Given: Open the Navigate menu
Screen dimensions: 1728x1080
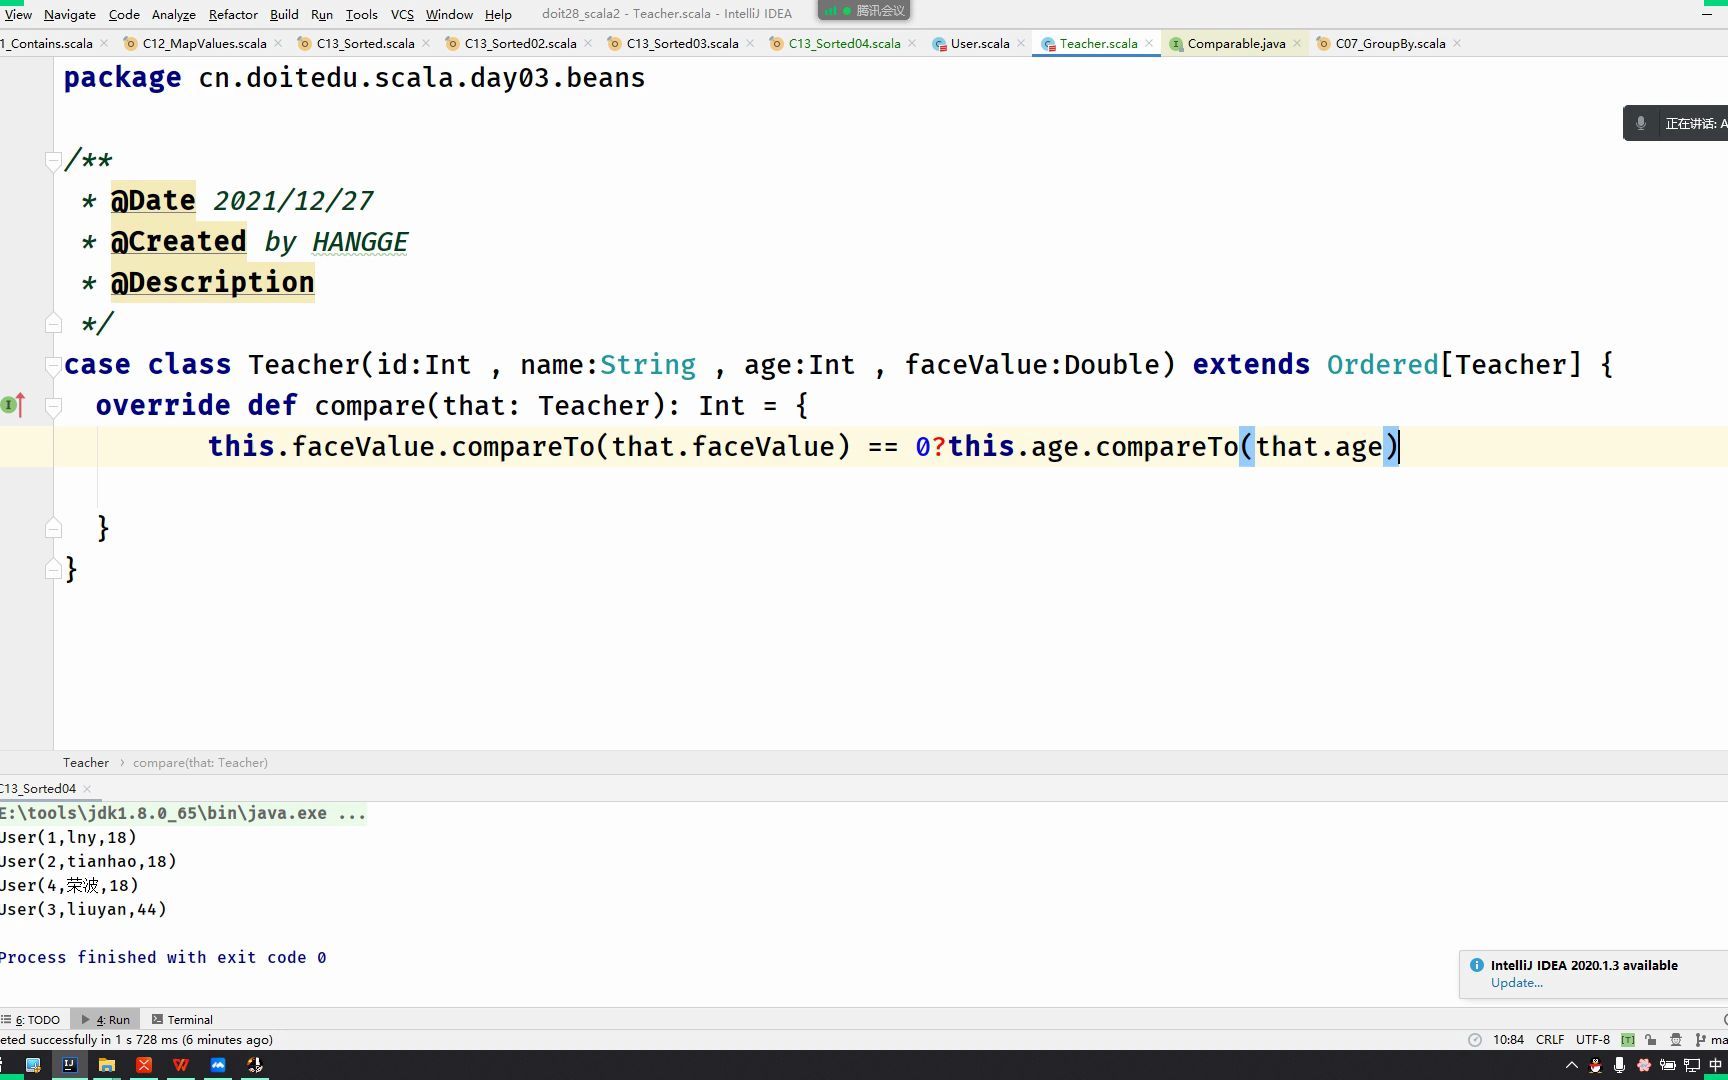Looking at the screenshot, I should pos(70,14).
